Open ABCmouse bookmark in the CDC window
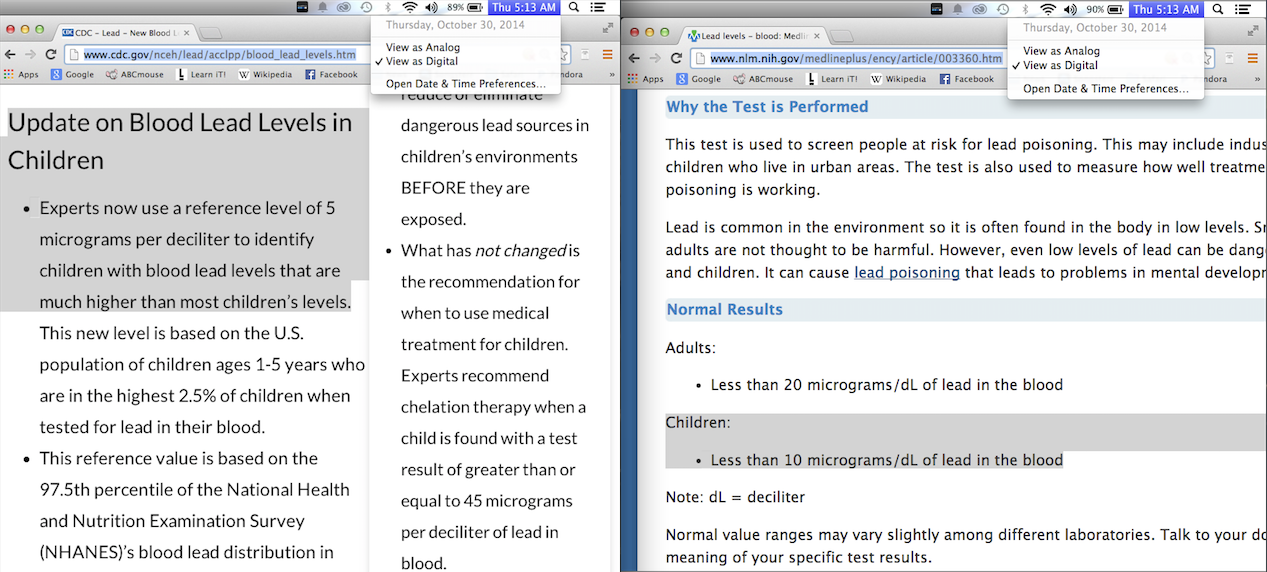 coord(135,74)
